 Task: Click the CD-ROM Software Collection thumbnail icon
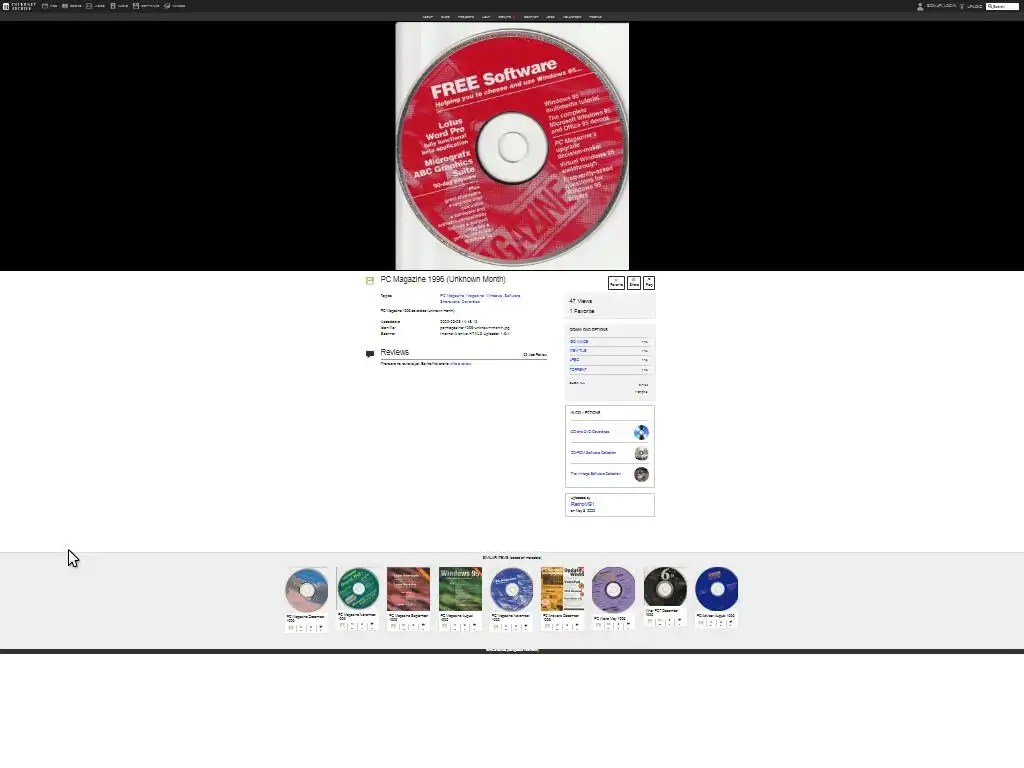click(x=641, y=453)
